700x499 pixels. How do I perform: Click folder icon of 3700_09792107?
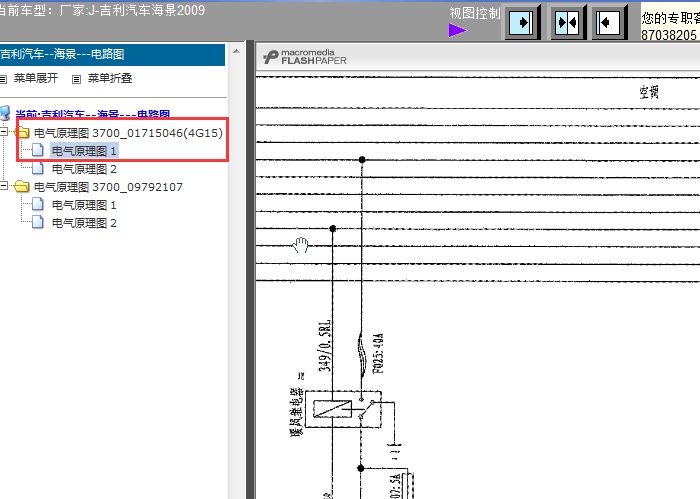(x=21, y=186)
